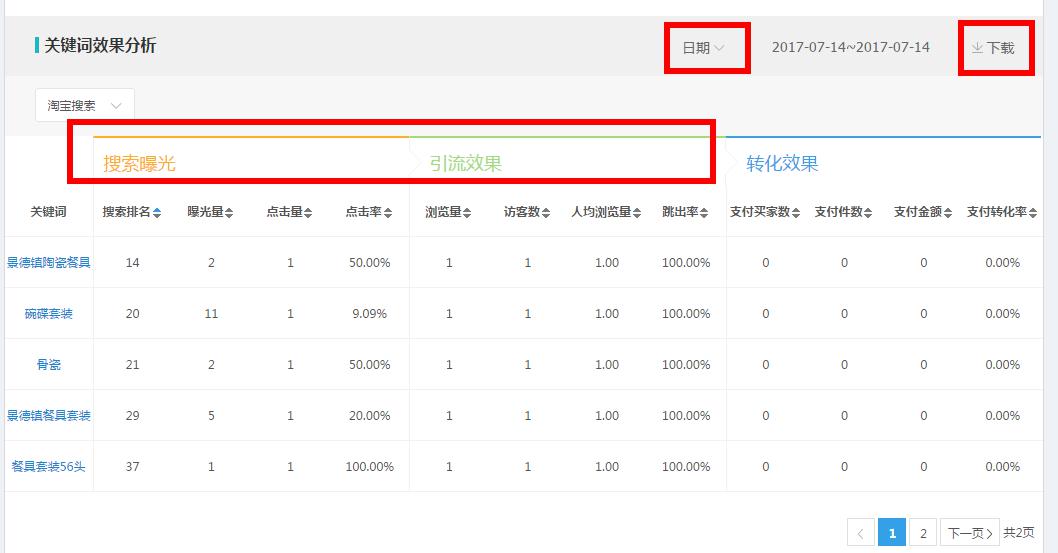This screenshot has width=1058, height=553.
Task: Sort by 搜索排名 column arrows
Action: point(157,213)
